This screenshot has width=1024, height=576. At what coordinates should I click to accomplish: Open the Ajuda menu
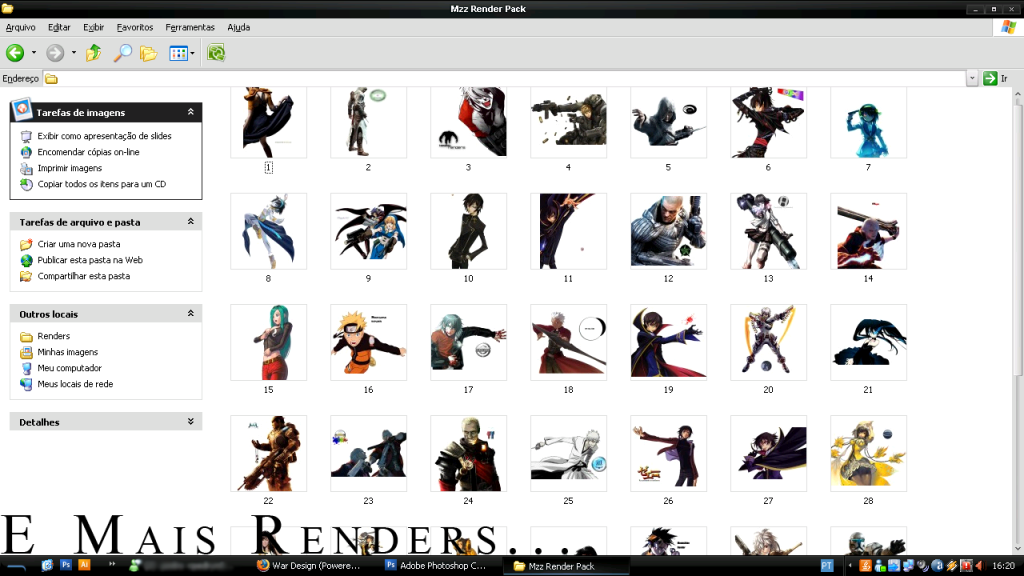(x=238, y=27)
